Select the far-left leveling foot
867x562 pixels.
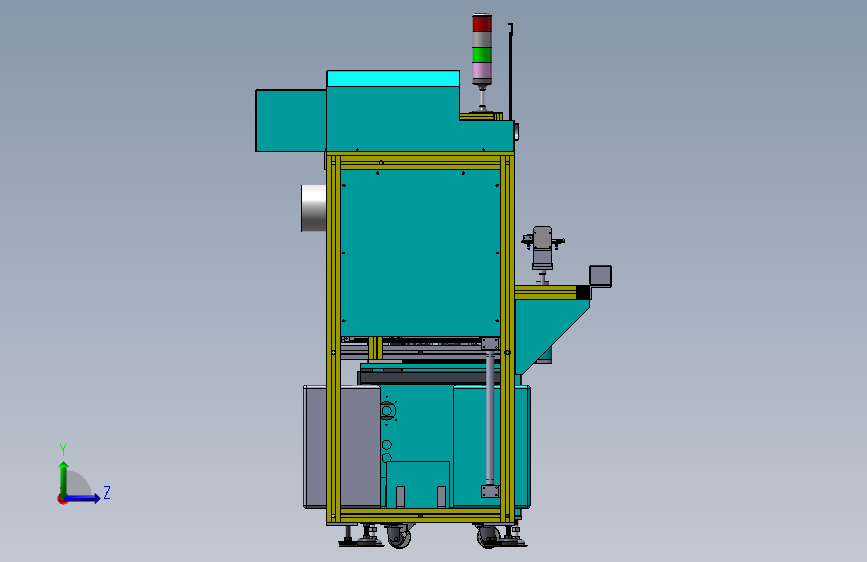[x=348, y=537]
